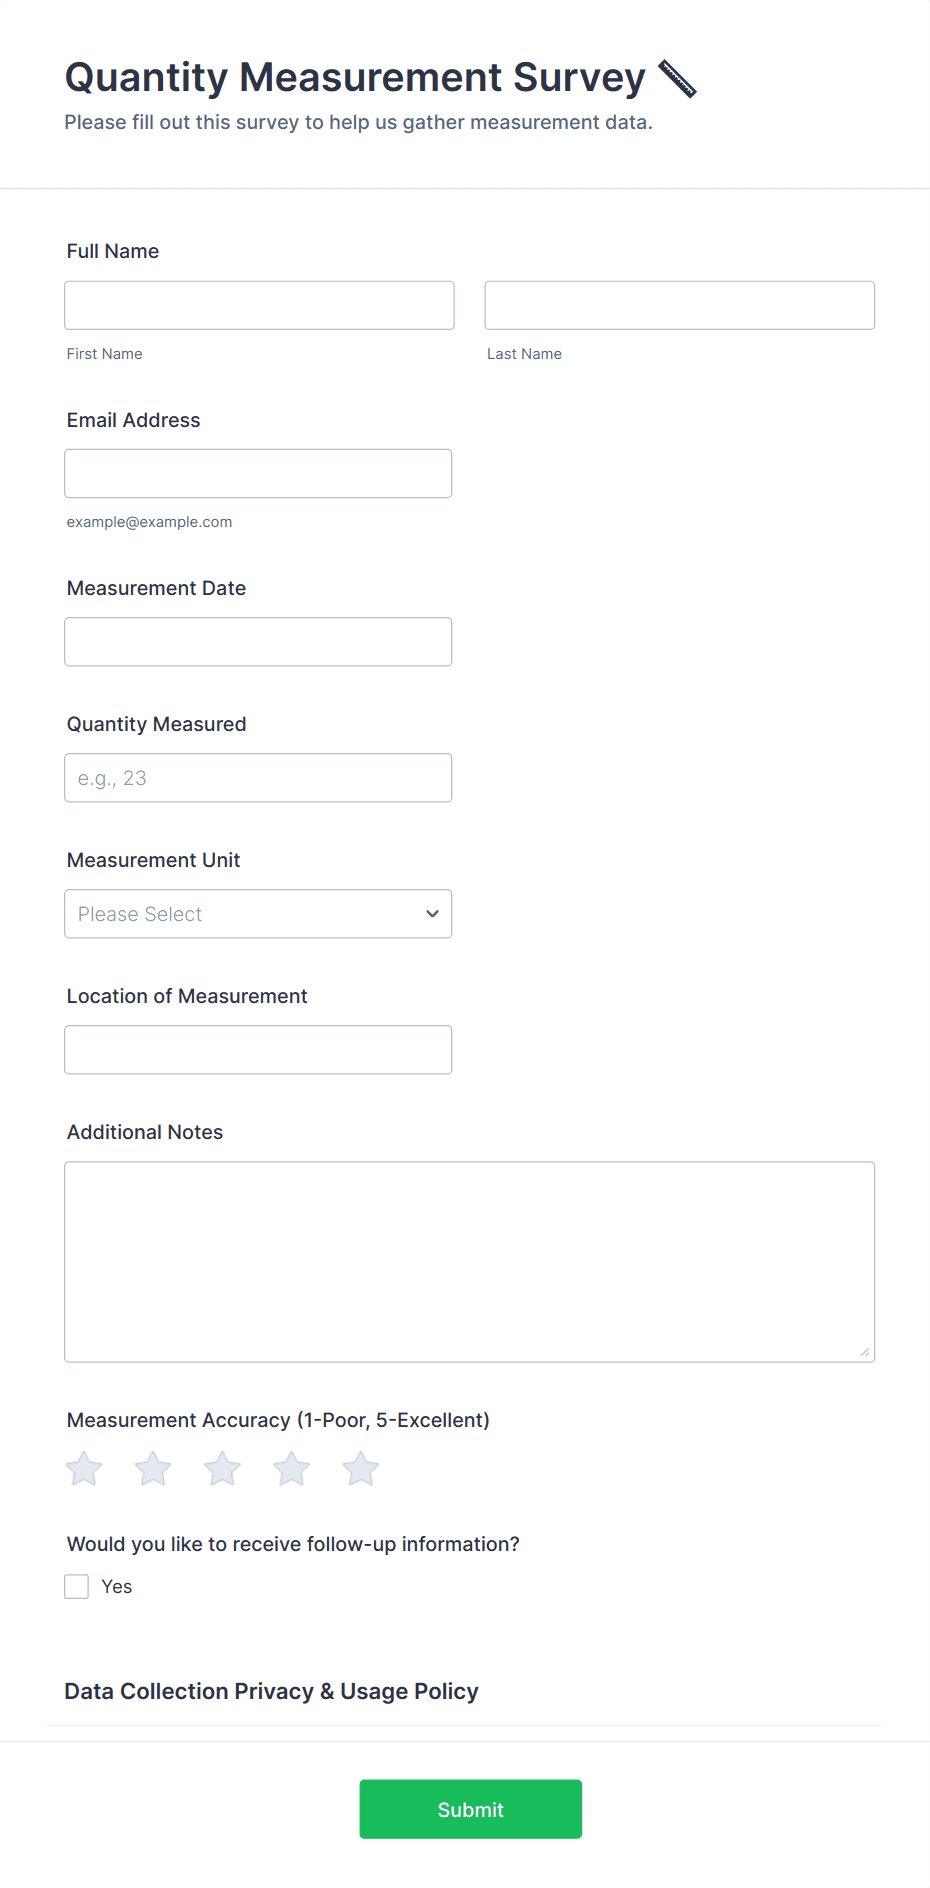Click into the Last Name field

click(x=679, y=305)
